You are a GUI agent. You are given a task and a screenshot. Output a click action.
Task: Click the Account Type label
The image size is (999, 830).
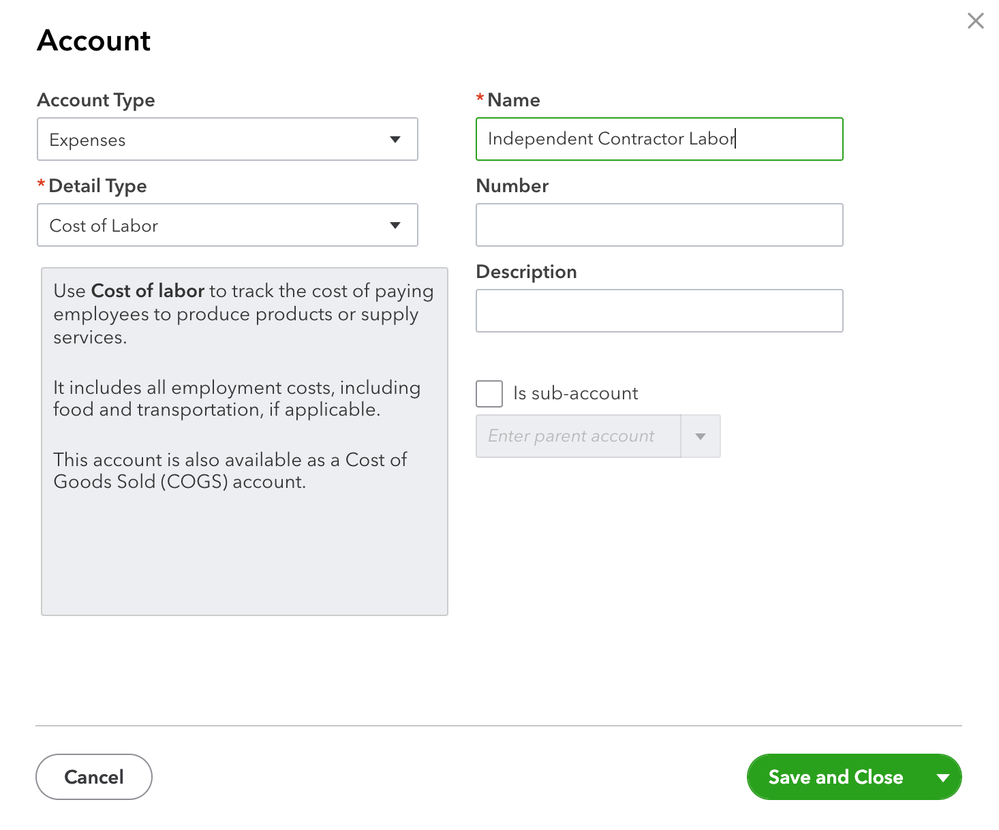click(96, 100)
